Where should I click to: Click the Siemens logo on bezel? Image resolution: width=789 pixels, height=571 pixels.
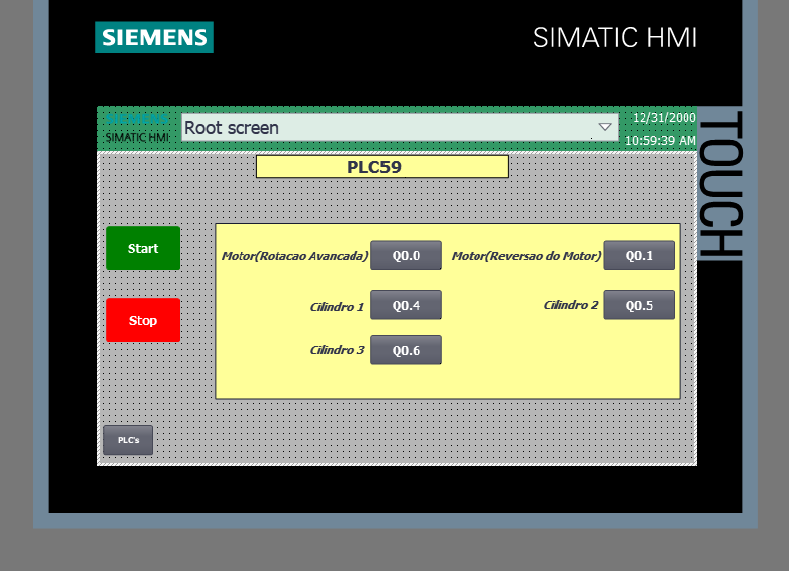154,37
